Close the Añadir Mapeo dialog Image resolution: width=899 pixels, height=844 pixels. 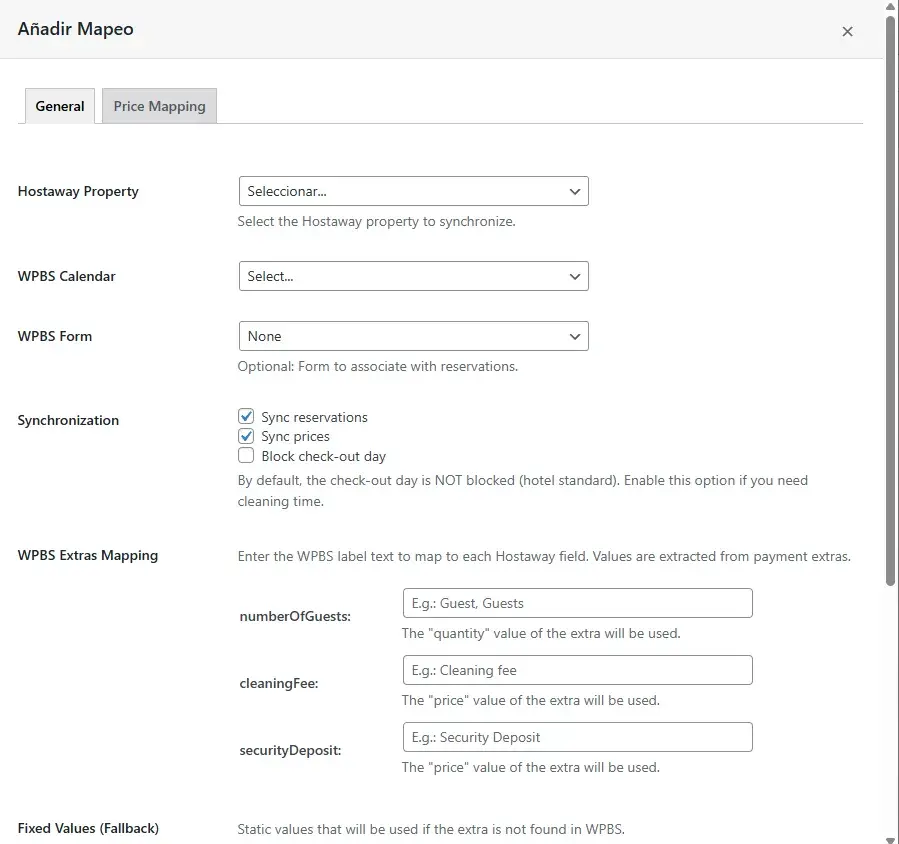click(x=847, y=32)
